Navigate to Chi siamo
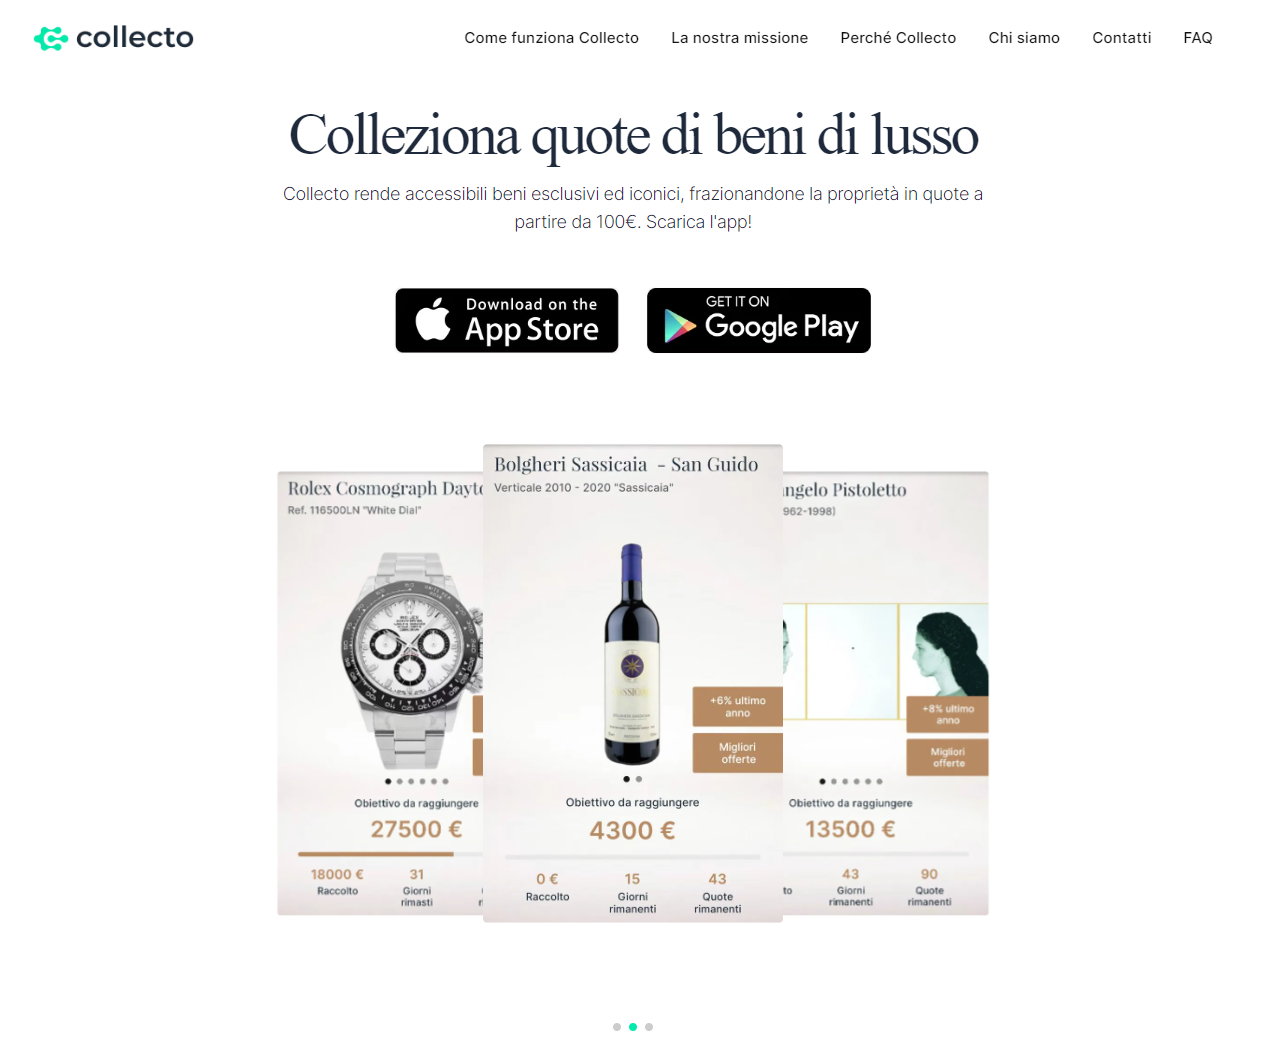The width and height of the screenshot is (1261, 1044). click(x=1024, y=38)
